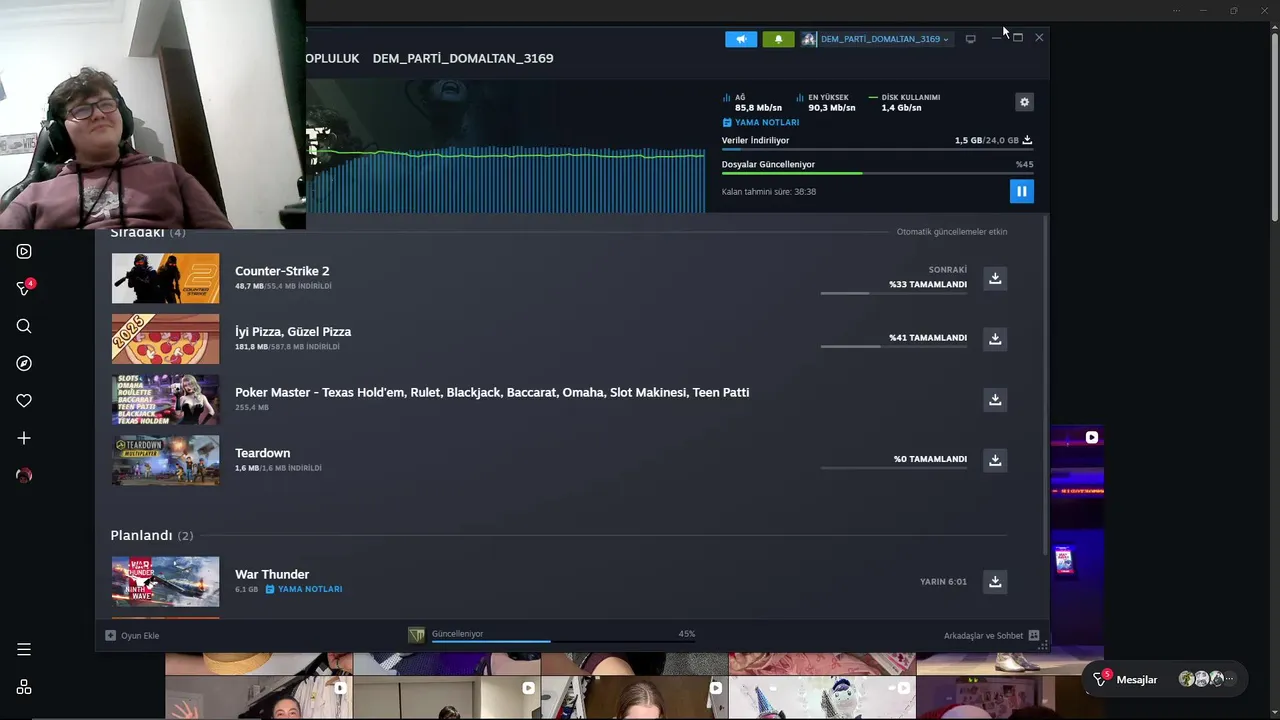Click the download icon beside 1,5 GB/24,0 GB

[x=1027, y=140]
